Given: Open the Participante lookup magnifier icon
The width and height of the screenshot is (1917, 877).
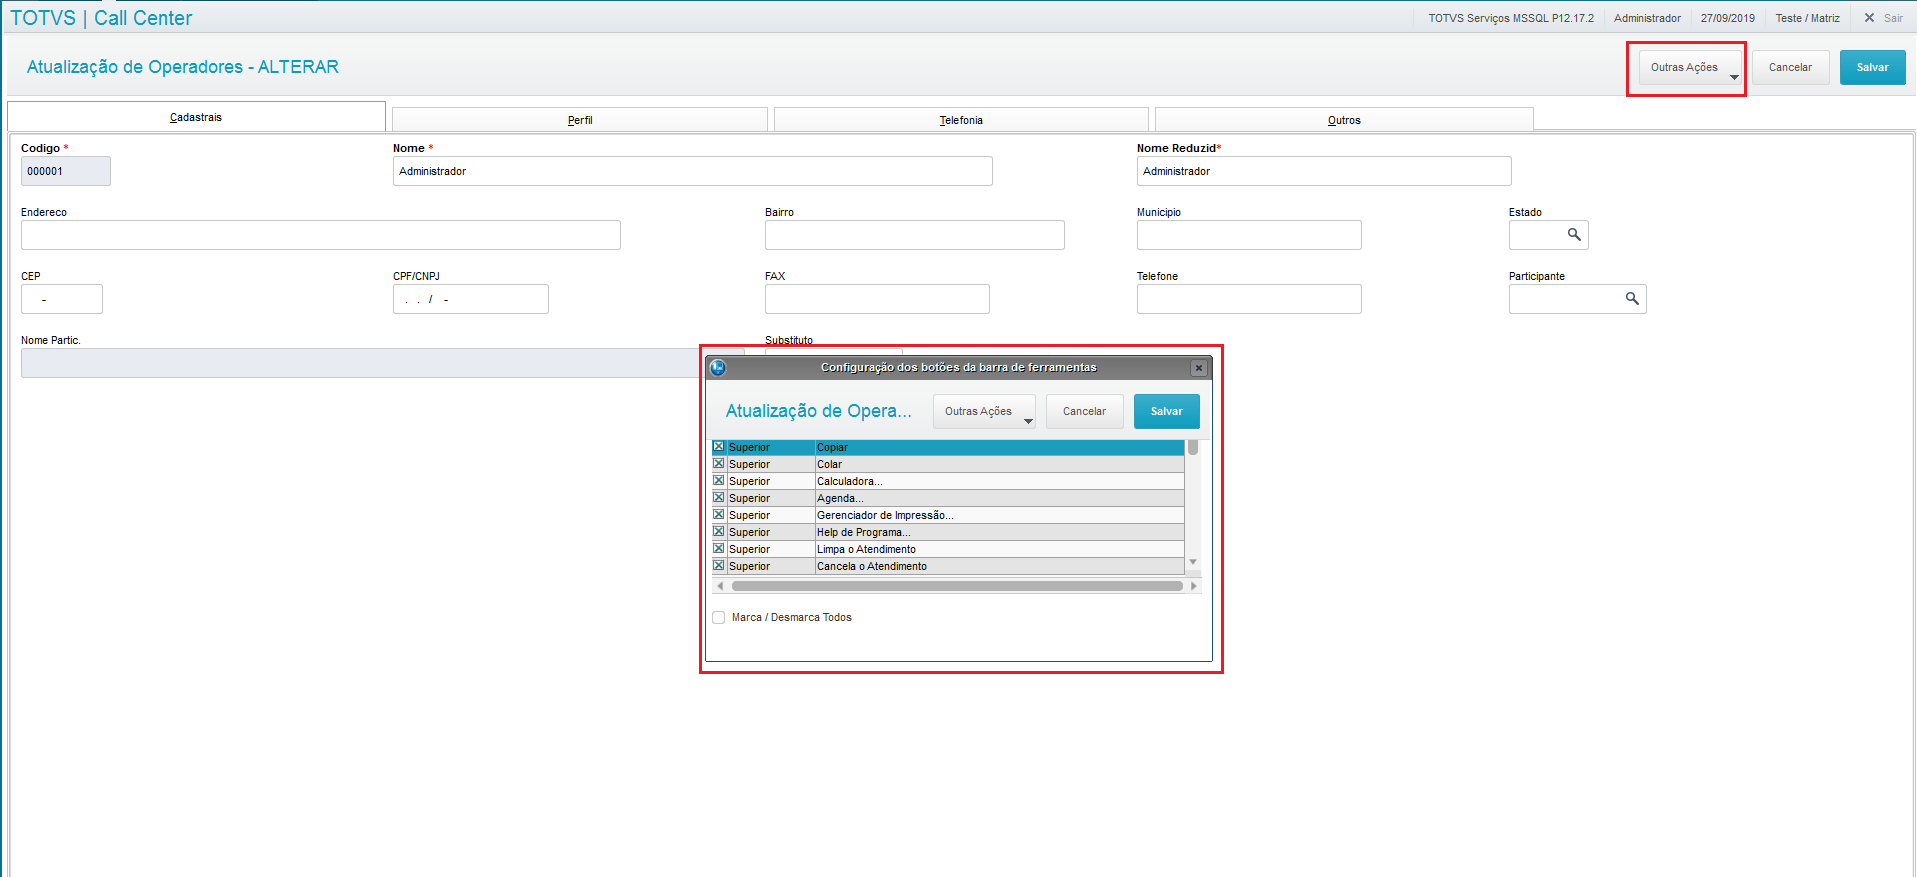Looking at the screenshot, I should pyautogui.click(x=1632, y=299).
